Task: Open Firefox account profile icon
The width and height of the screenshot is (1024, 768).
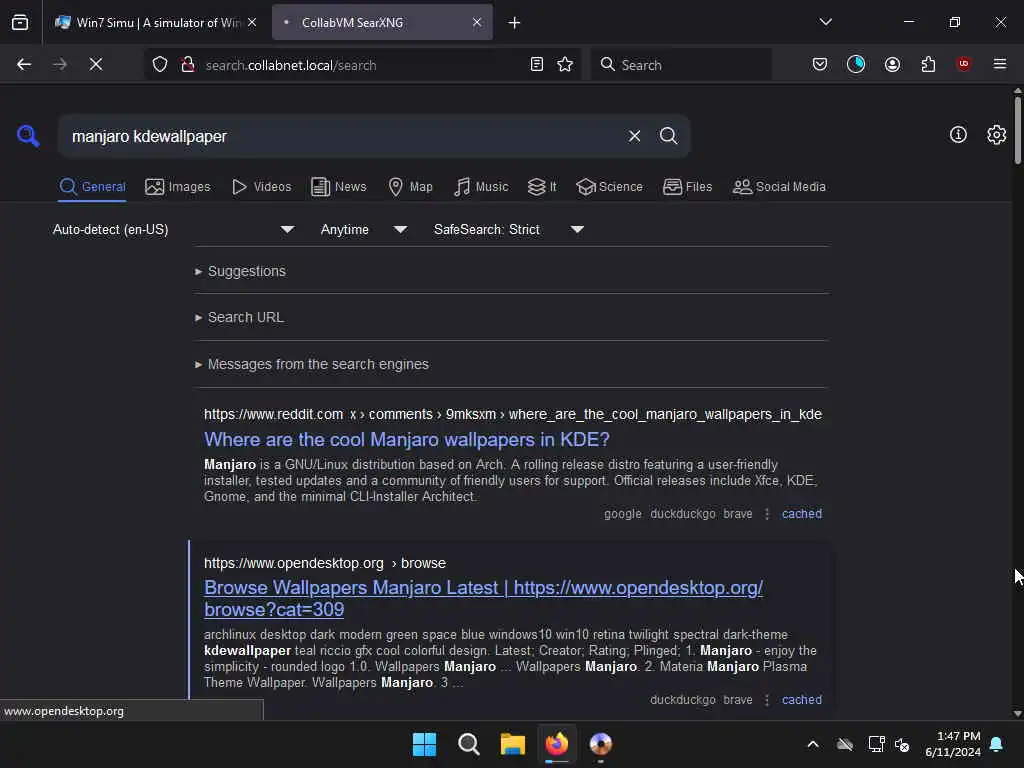Action: click(892, 64)
